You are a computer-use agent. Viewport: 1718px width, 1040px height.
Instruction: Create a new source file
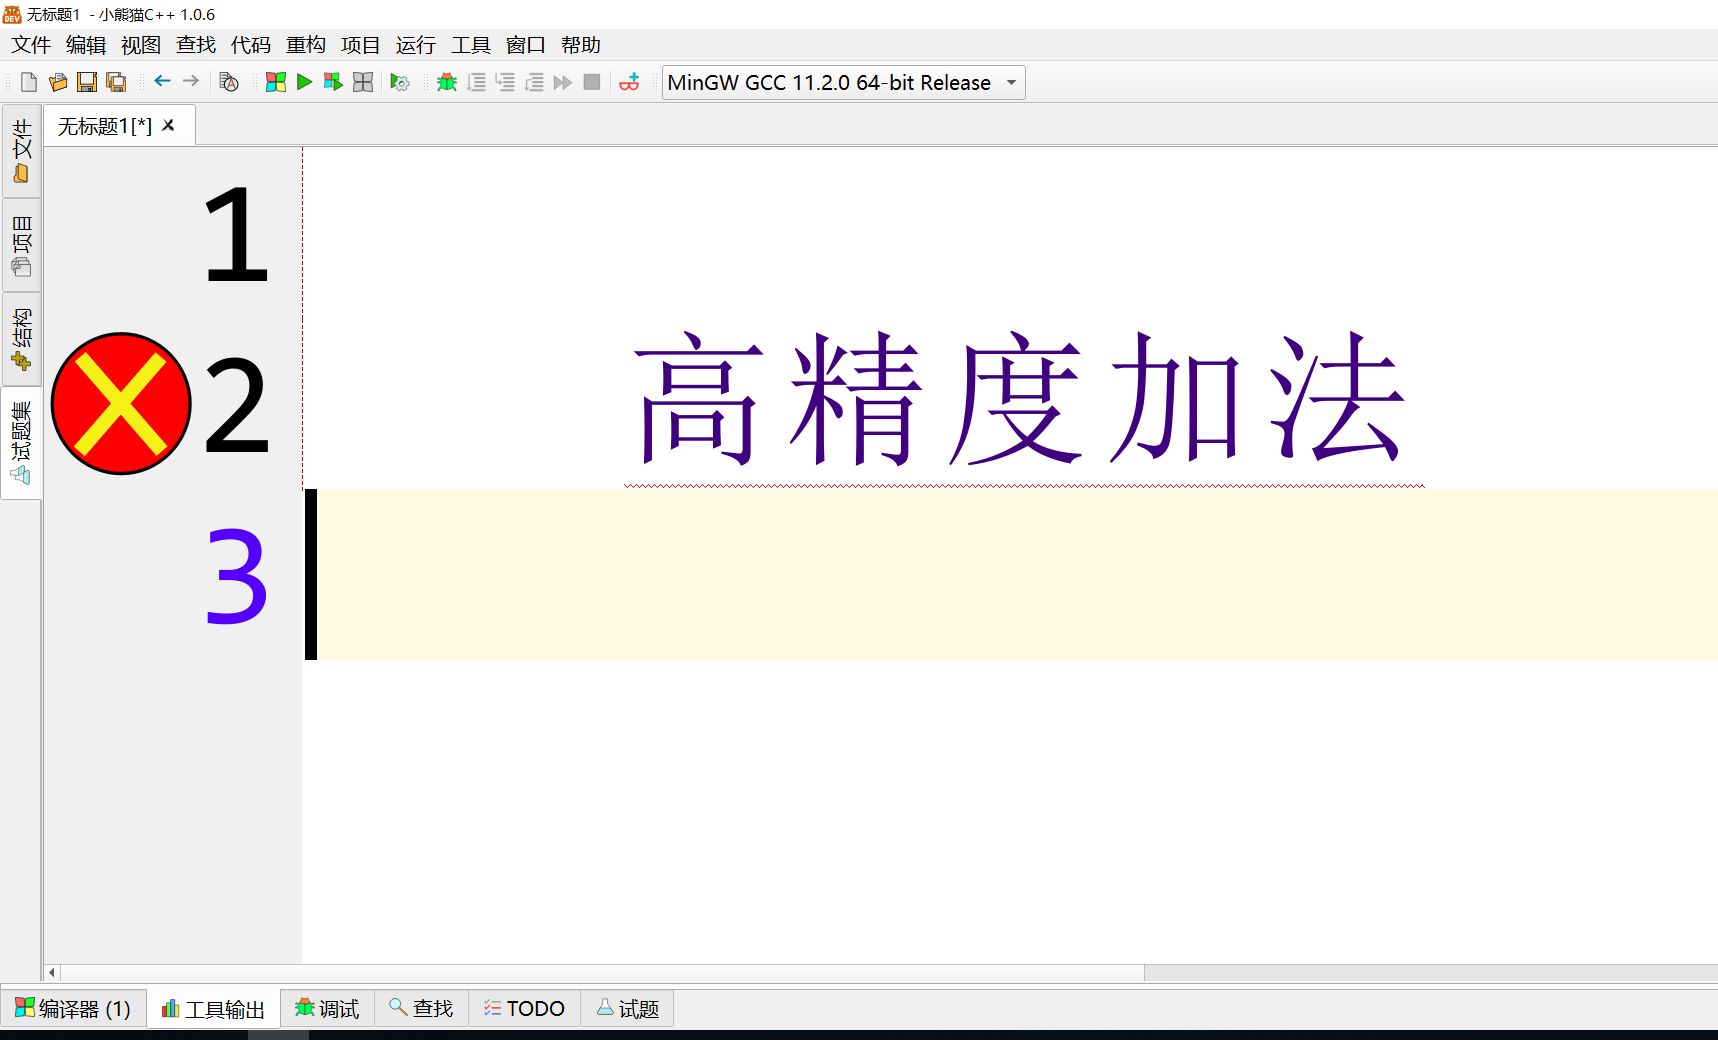pyautogui.click(x=27, y=82)
